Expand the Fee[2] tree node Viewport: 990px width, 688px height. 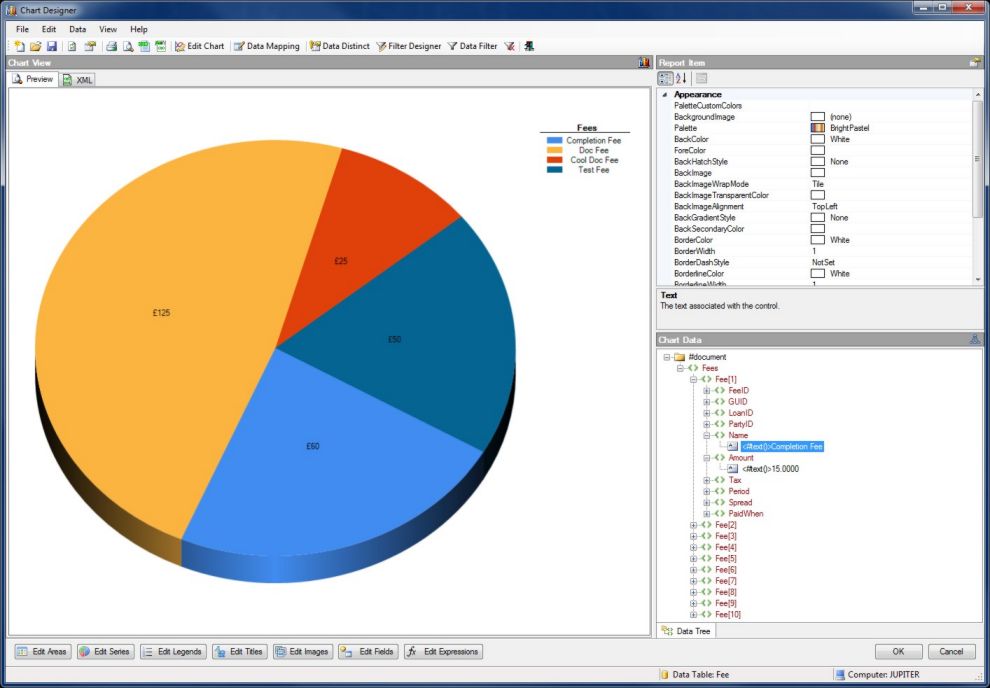pyautogui.click(x=694, y=525)
